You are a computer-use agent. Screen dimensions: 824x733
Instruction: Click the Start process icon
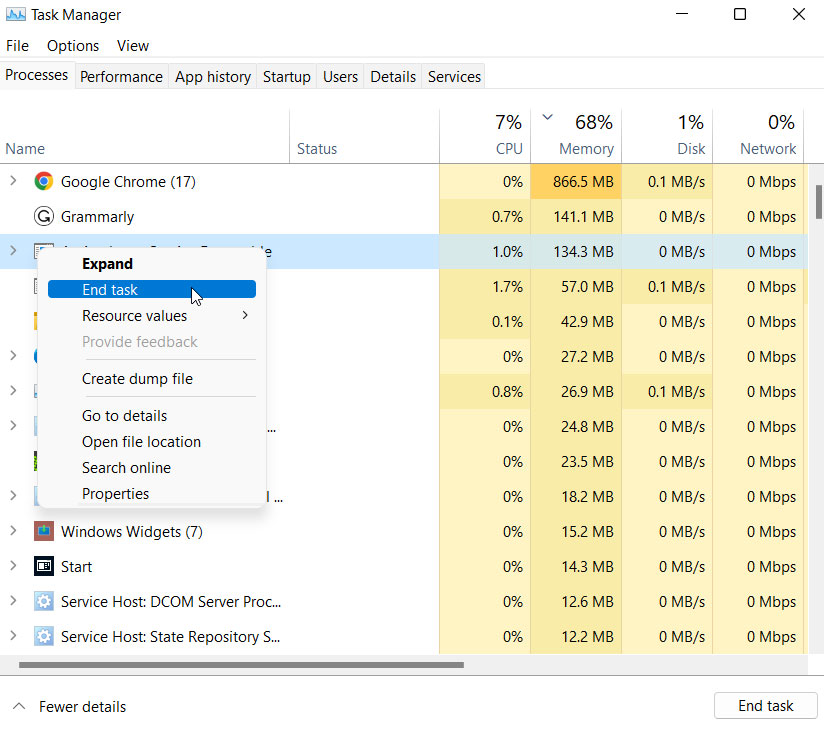tap(44, 566)
